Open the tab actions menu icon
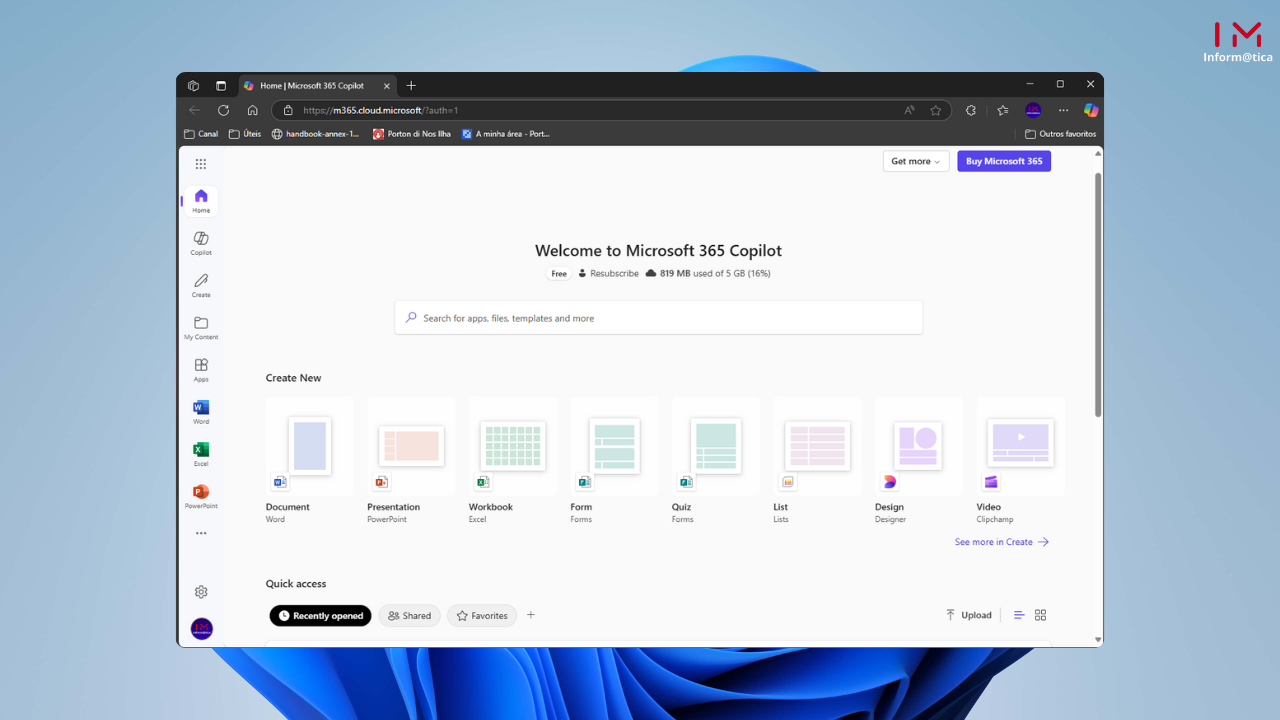The image size is (1280, 720). (x=221, y=86)
